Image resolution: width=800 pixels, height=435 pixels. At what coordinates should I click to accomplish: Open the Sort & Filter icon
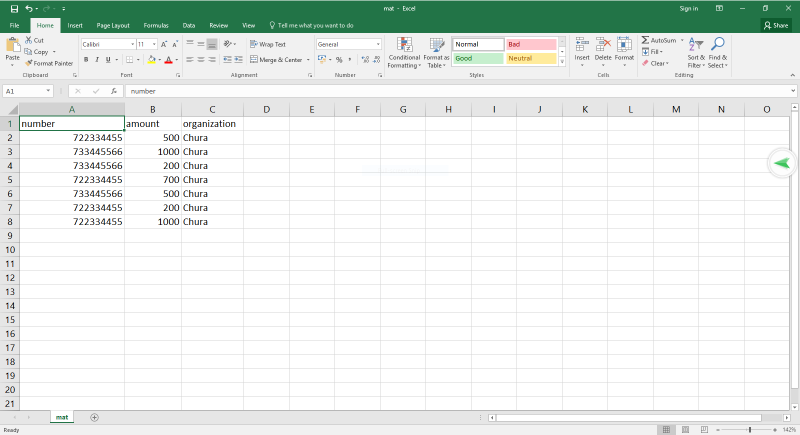coord(696,45)
